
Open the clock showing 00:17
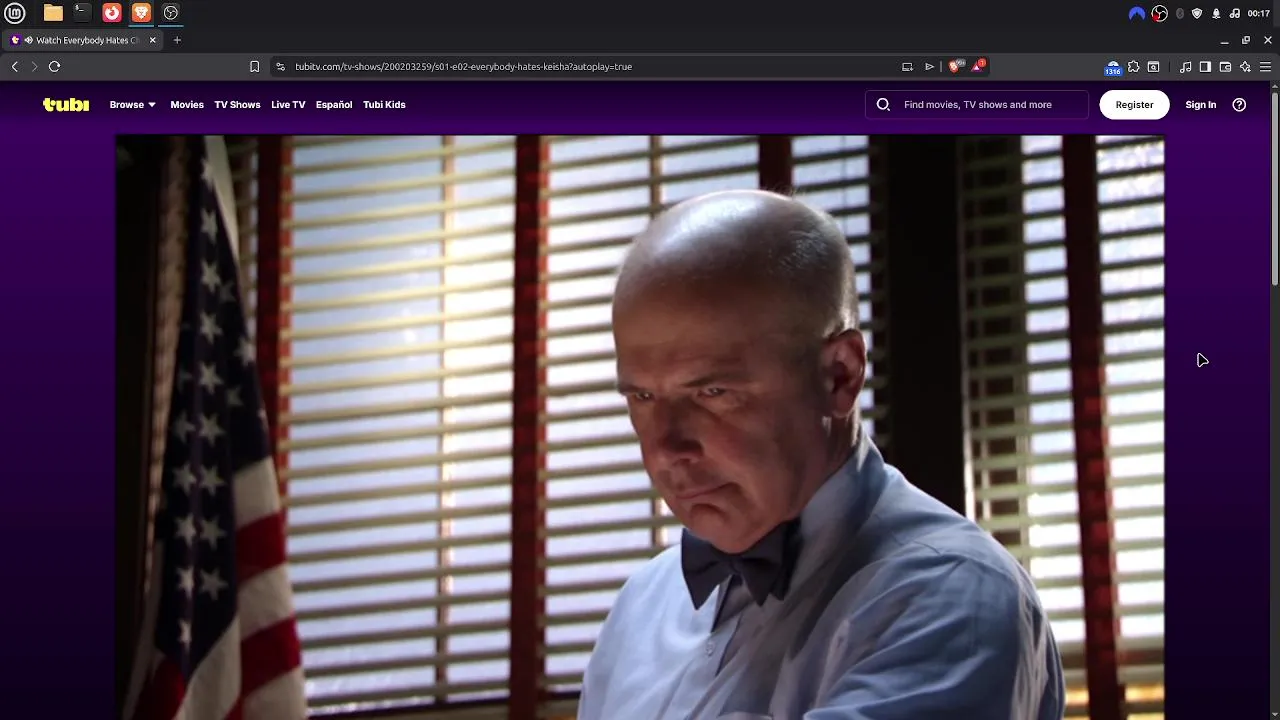tap(1259, 13)
